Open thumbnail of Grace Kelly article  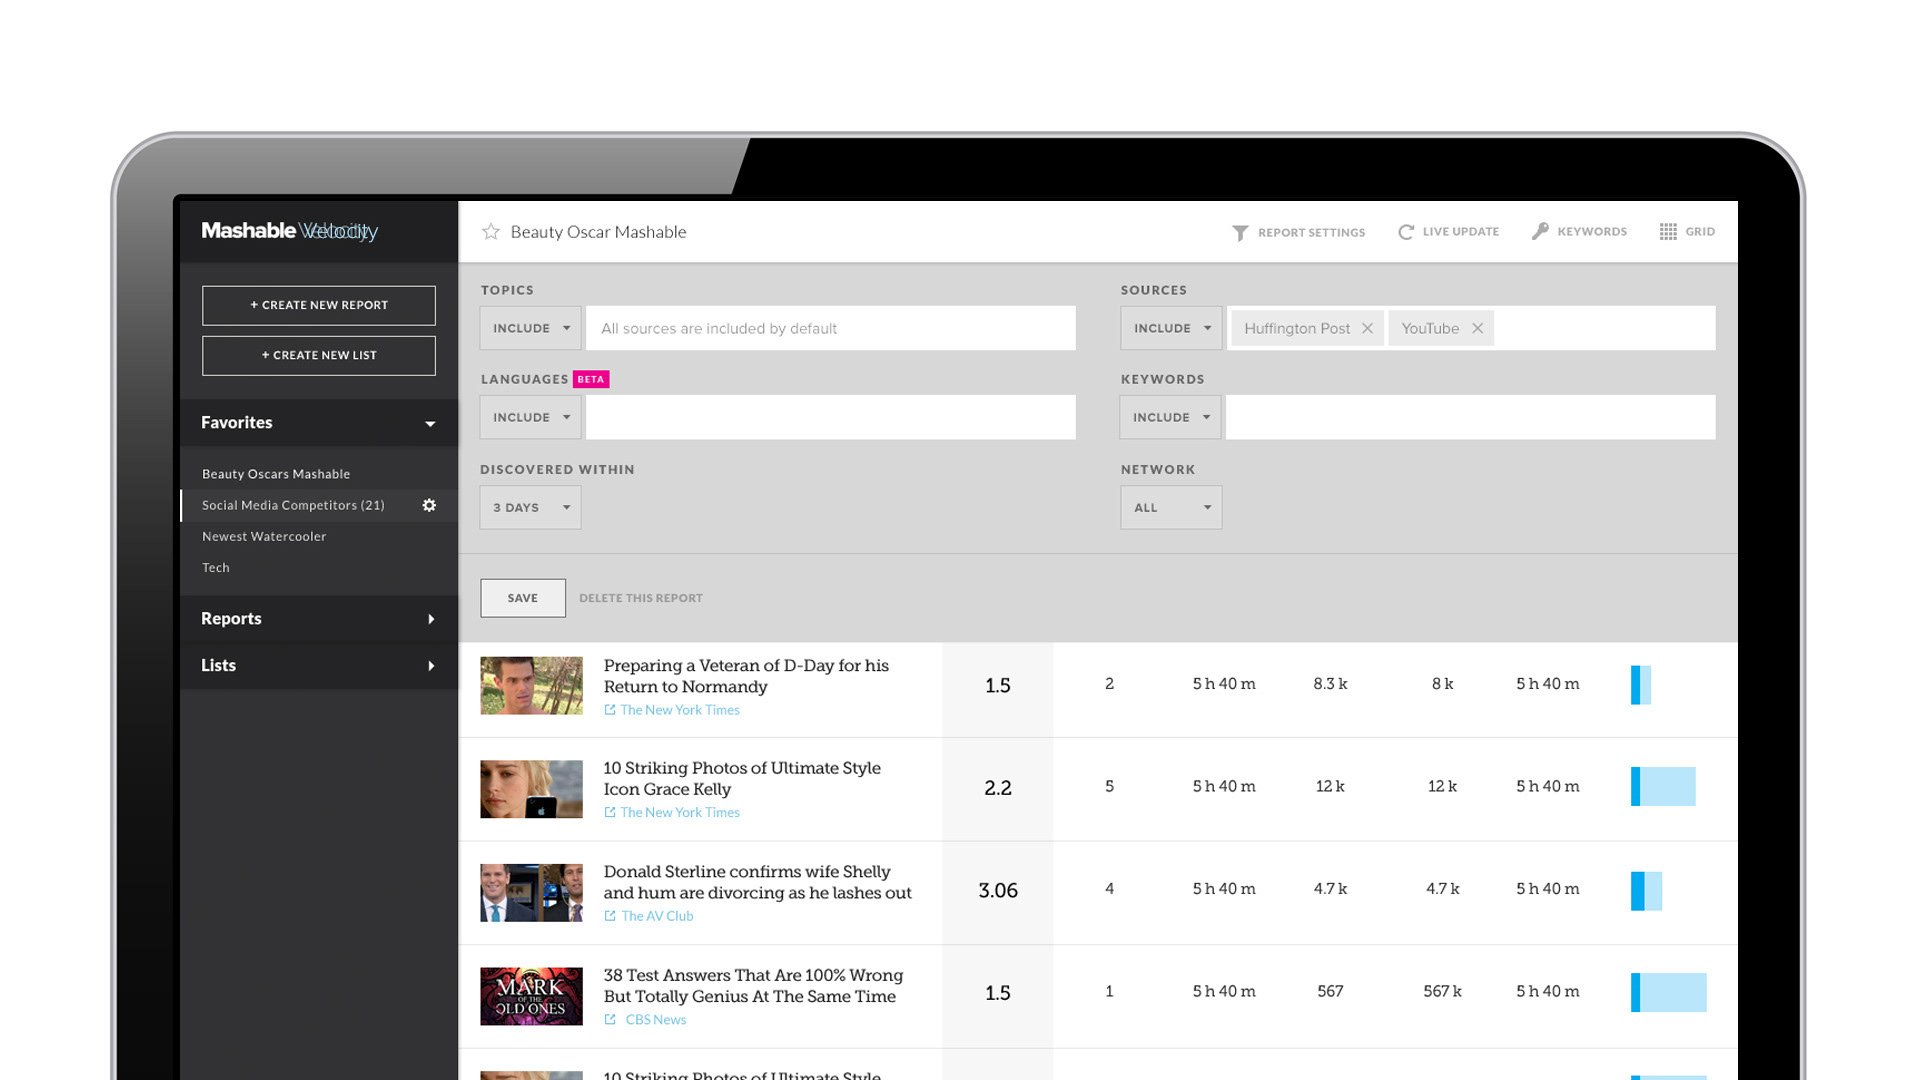531,789
